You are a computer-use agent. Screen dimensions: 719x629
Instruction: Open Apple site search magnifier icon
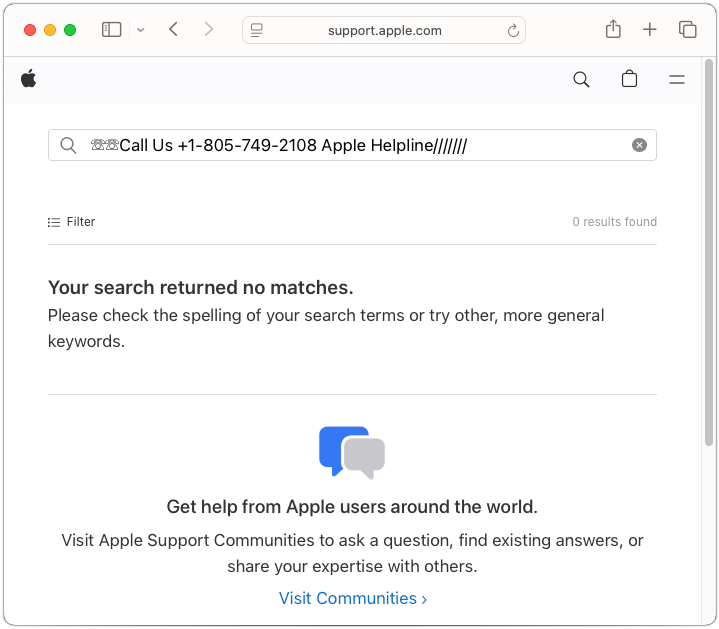point(581,80)
